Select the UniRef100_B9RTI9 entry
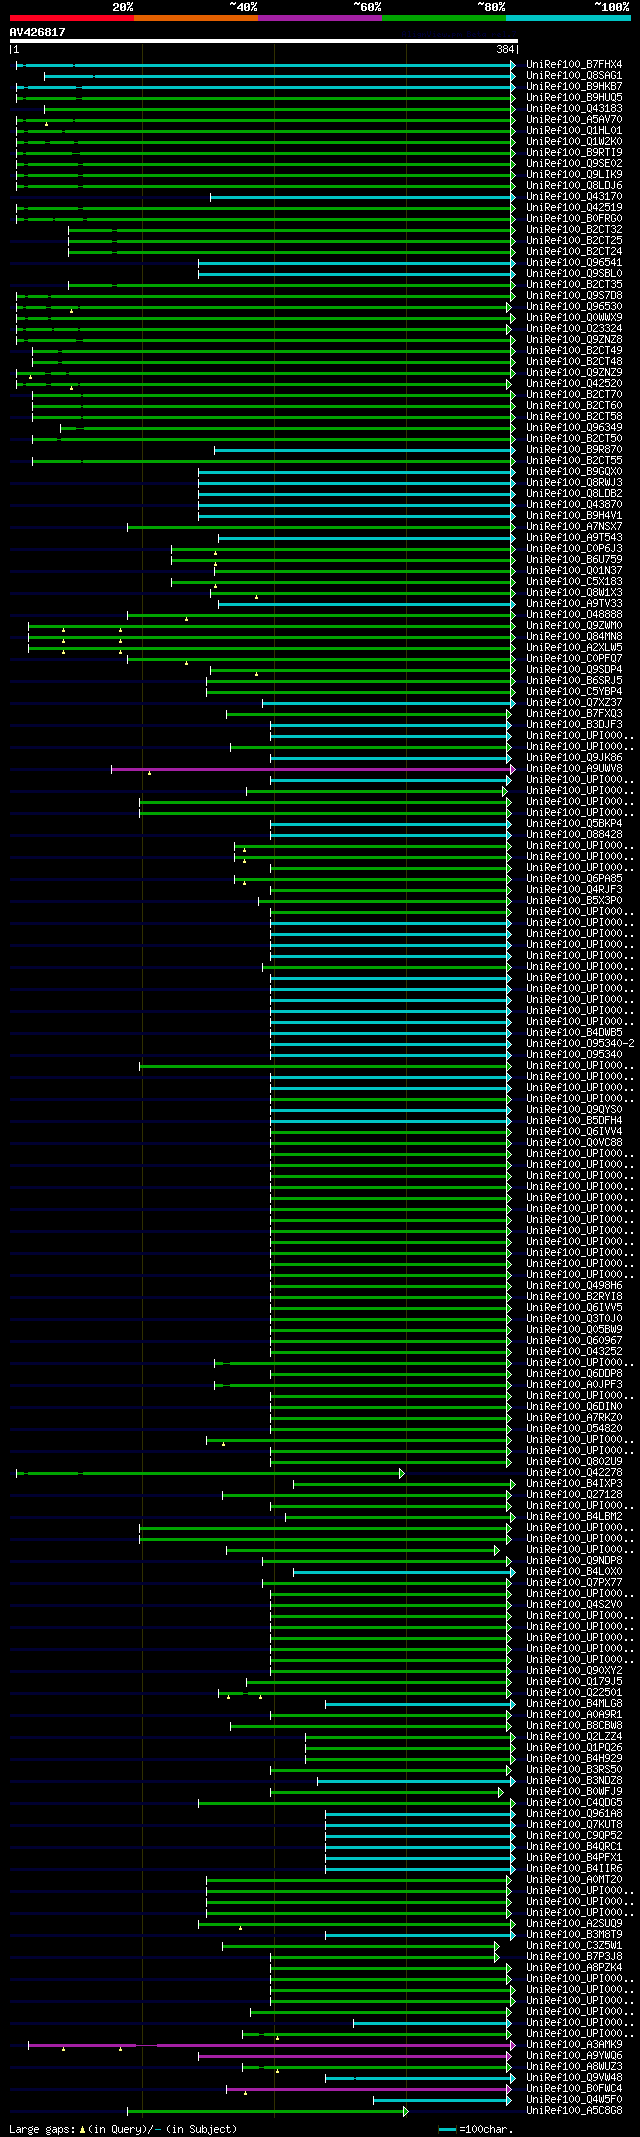 point(574,153)
